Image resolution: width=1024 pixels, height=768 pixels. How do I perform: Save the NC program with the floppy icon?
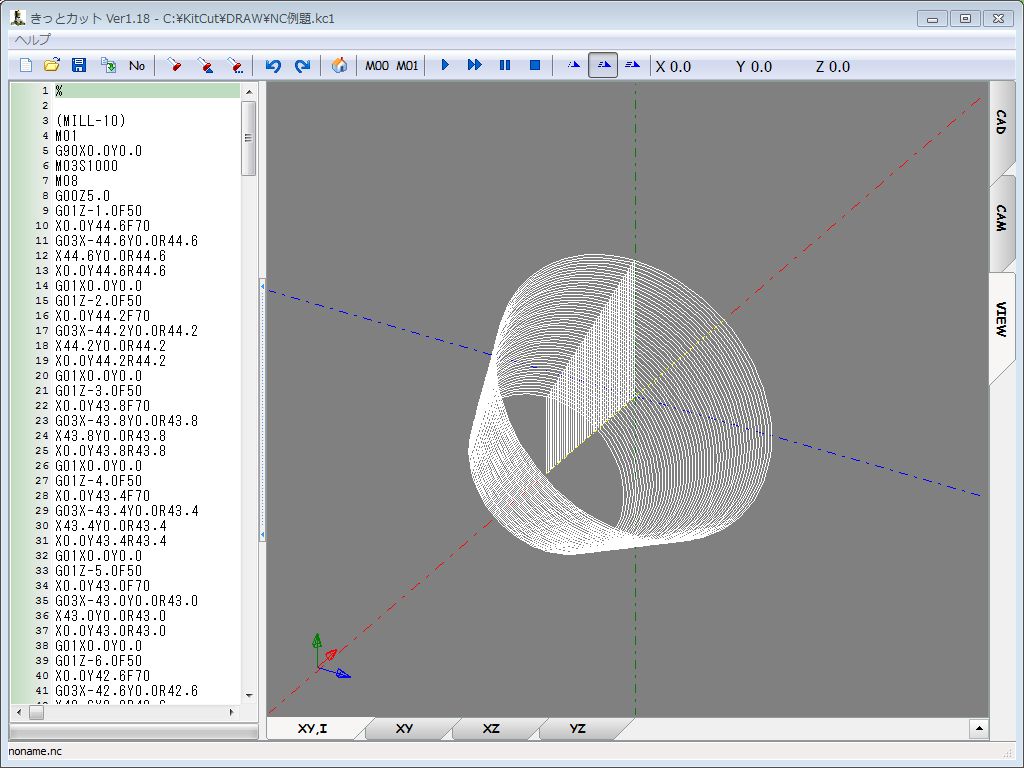point(79,65)
